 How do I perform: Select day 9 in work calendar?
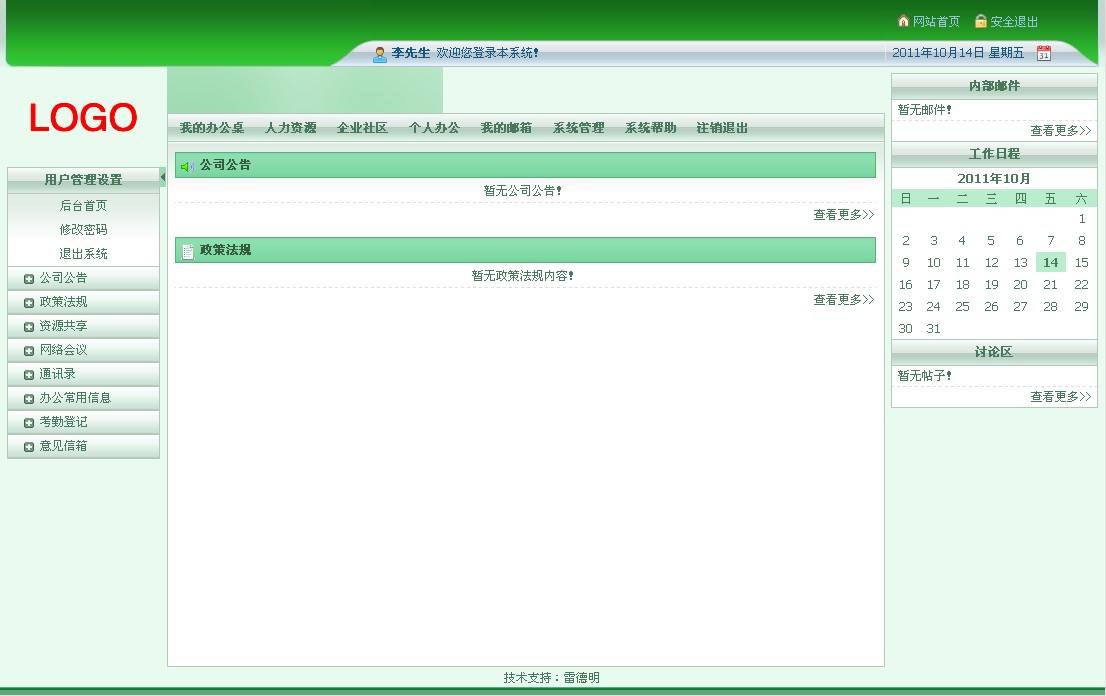pos(906,263)
